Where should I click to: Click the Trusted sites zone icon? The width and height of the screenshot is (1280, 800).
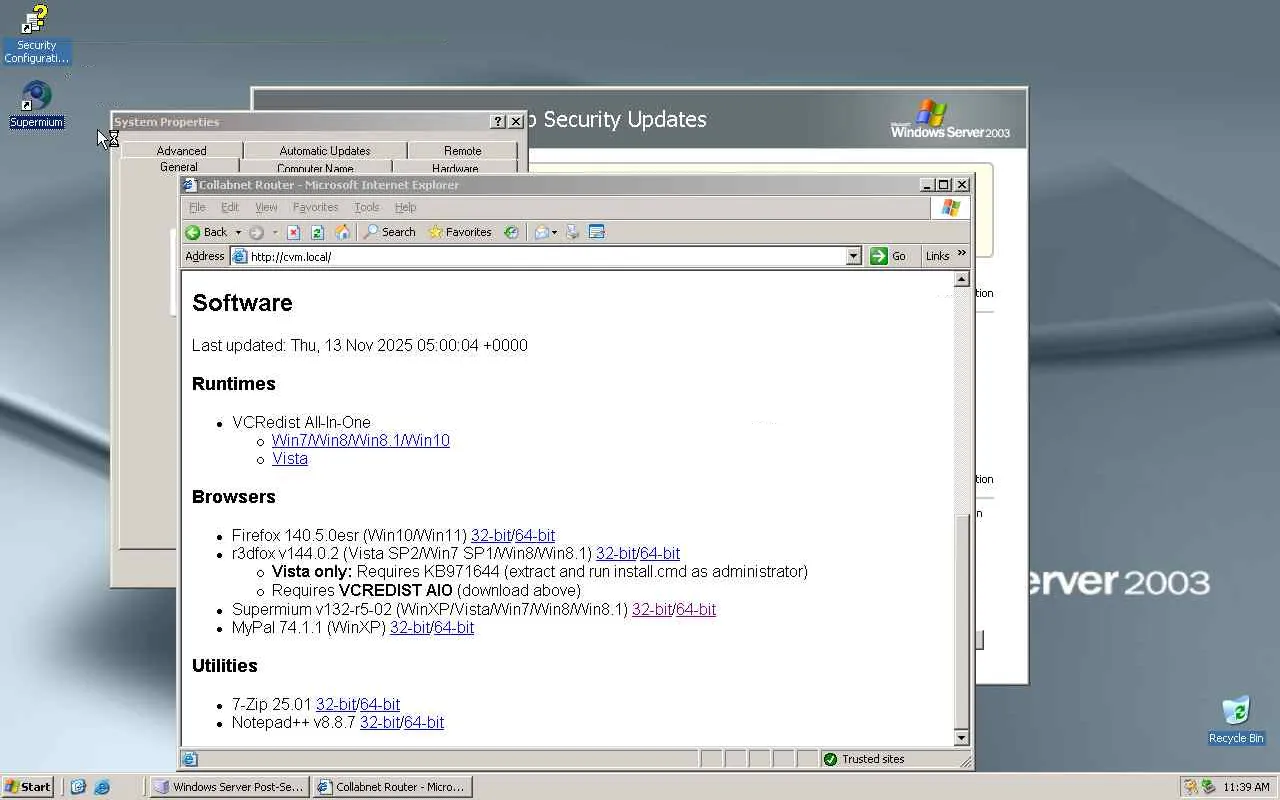(x=830, y=759)
